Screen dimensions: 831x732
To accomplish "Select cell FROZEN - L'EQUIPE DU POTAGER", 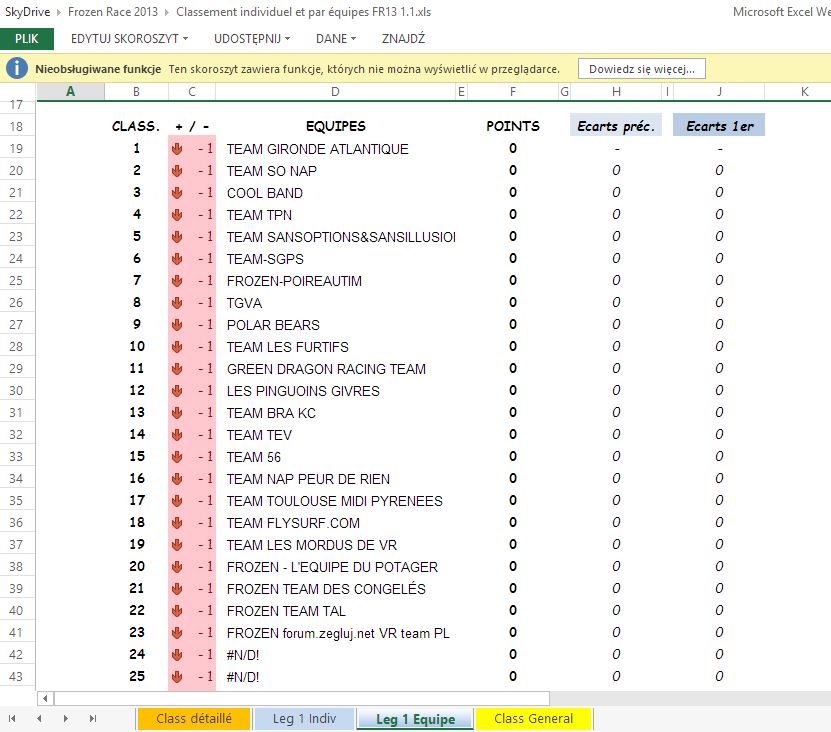I will pos(335,567).
